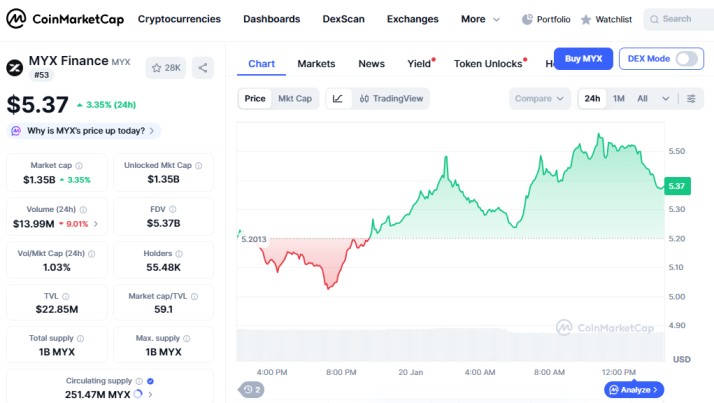Click the 251.47M MYX circulating supply value
The height and width of the screenshot is (403, 714).
97,394
